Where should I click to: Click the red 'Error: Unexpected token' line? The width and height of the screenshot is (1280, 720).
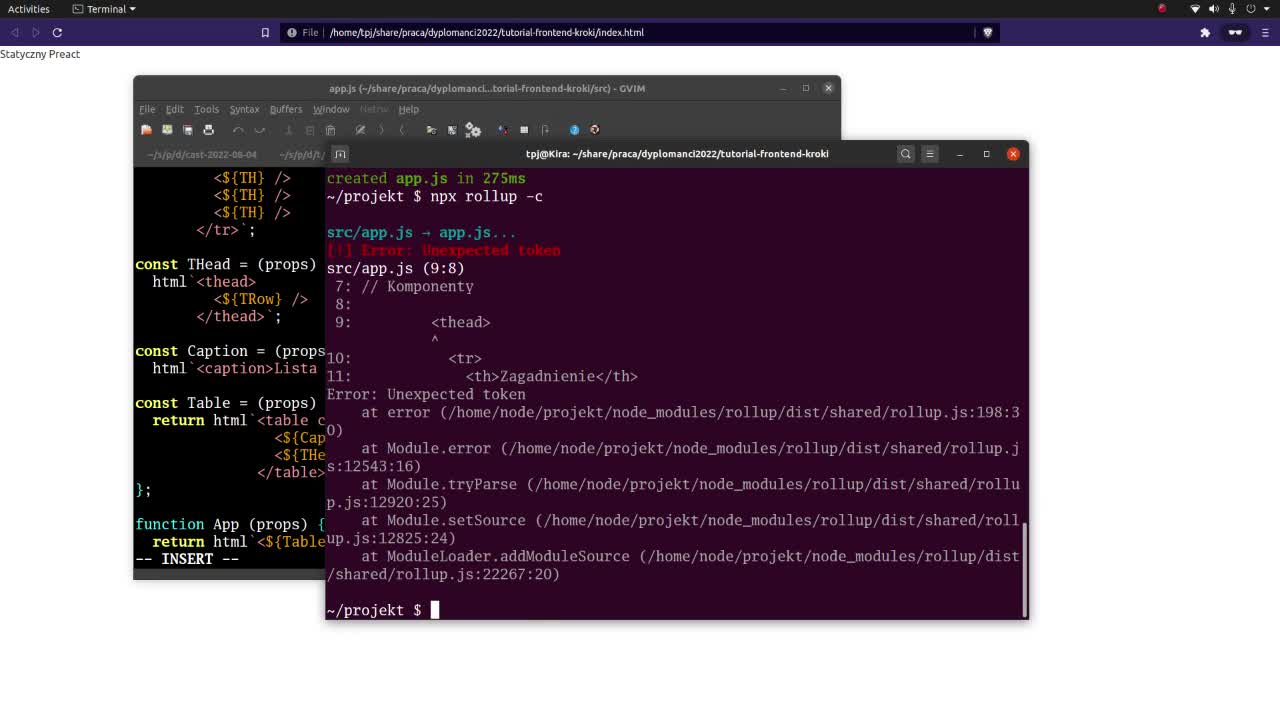point(444,250)
